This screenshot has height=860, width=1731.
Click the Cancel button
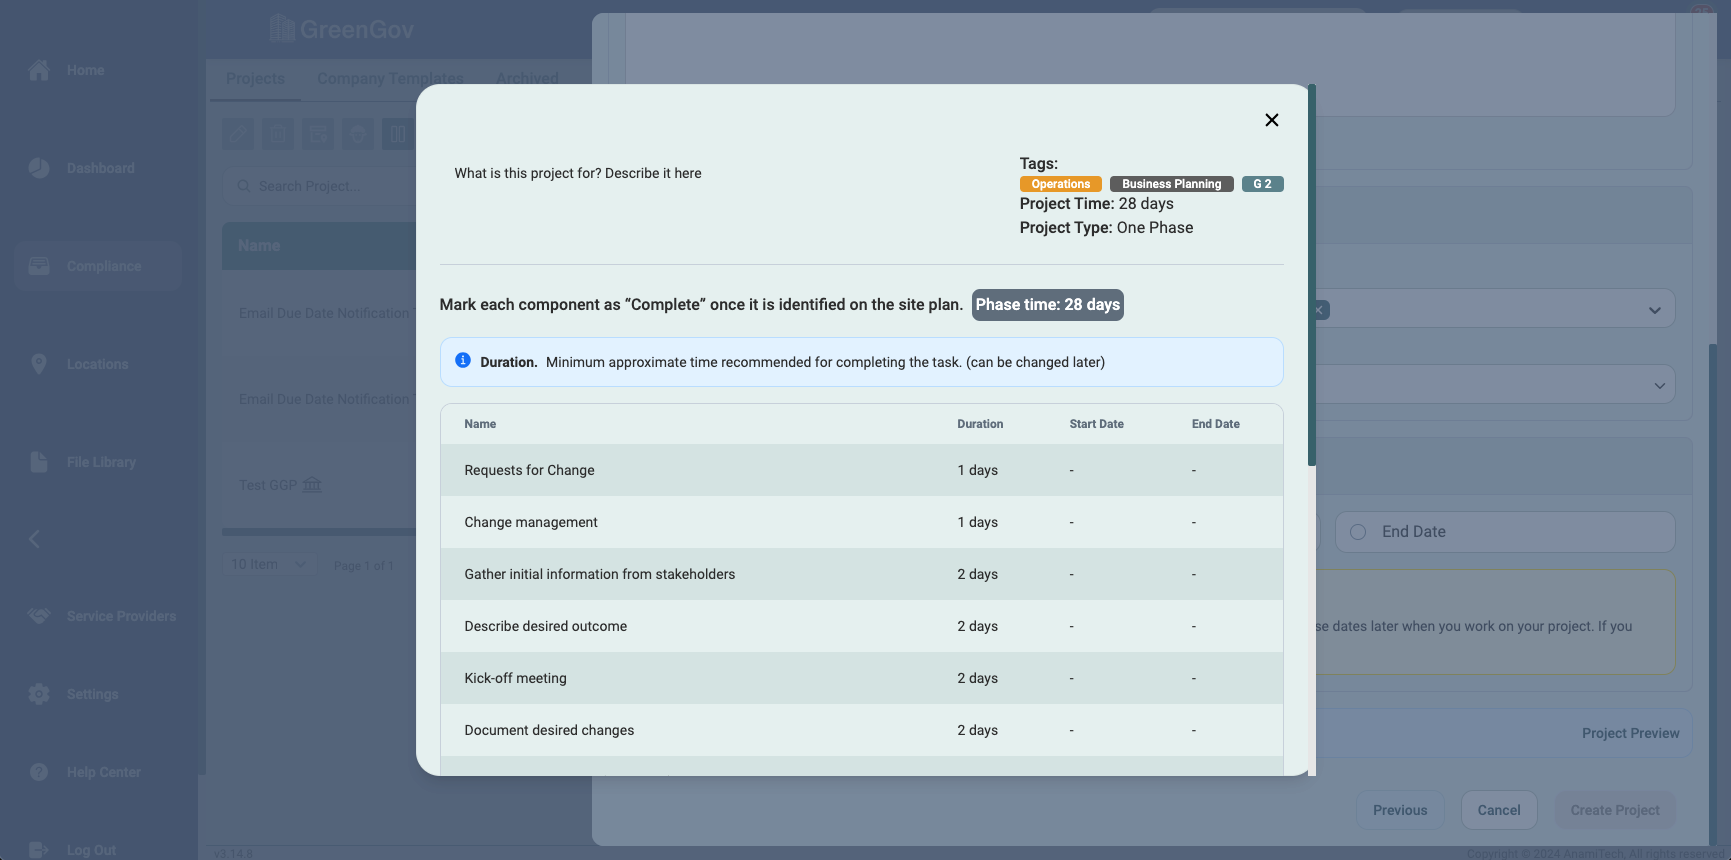point(1499,810)
